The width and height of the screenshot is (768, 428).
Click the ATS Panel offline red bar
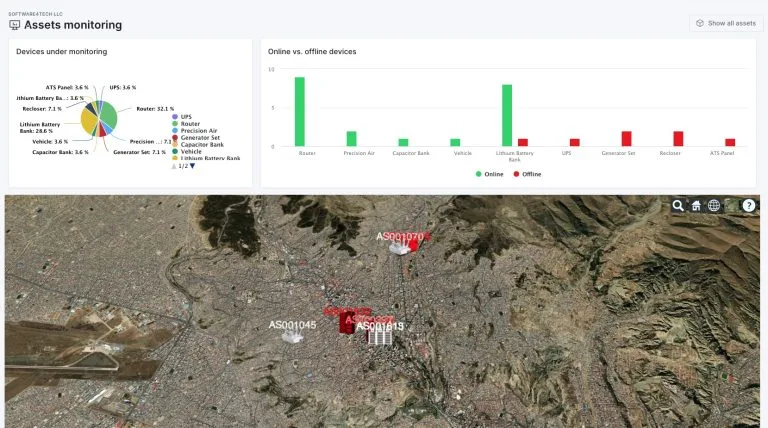coord(730,143)
